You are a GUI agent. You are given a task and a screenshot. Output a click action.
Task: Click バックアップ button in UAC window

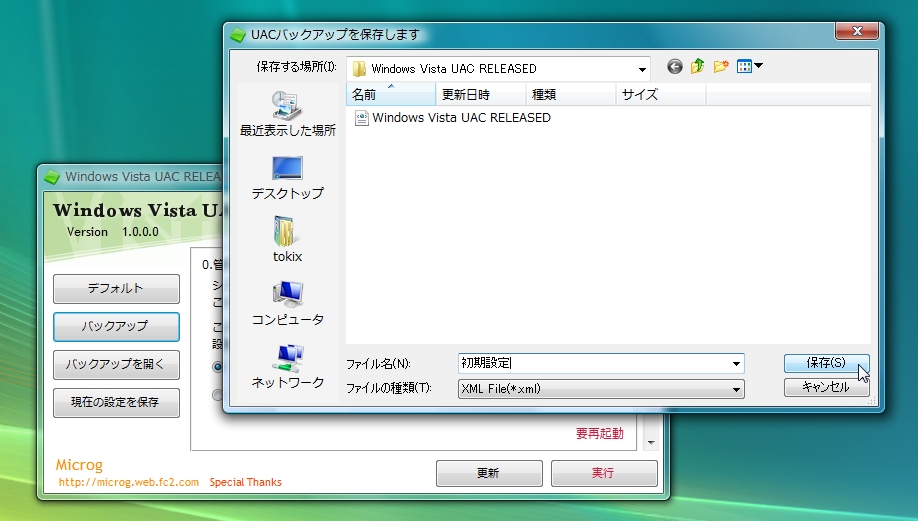click(117, 326)
